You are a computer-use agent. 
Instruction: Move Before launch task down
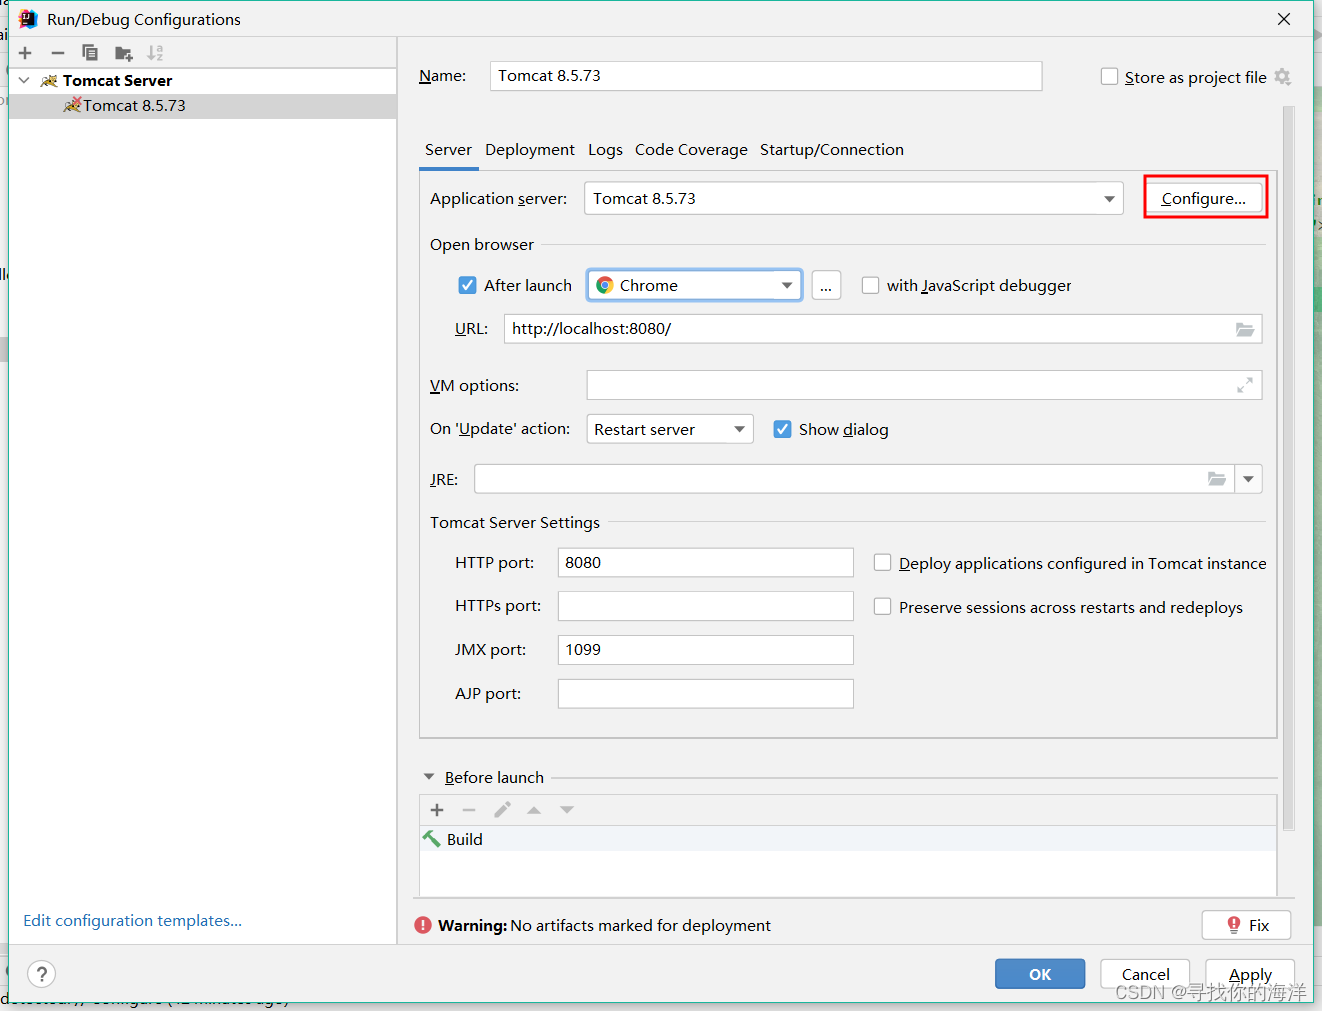tap(567, 810)
